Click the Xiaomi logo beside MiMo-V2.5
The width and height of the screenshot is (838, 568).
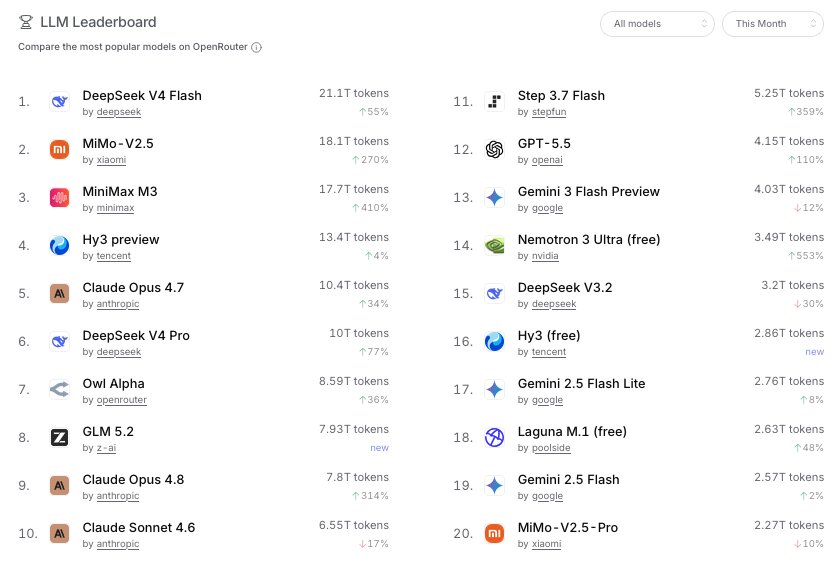59,149
